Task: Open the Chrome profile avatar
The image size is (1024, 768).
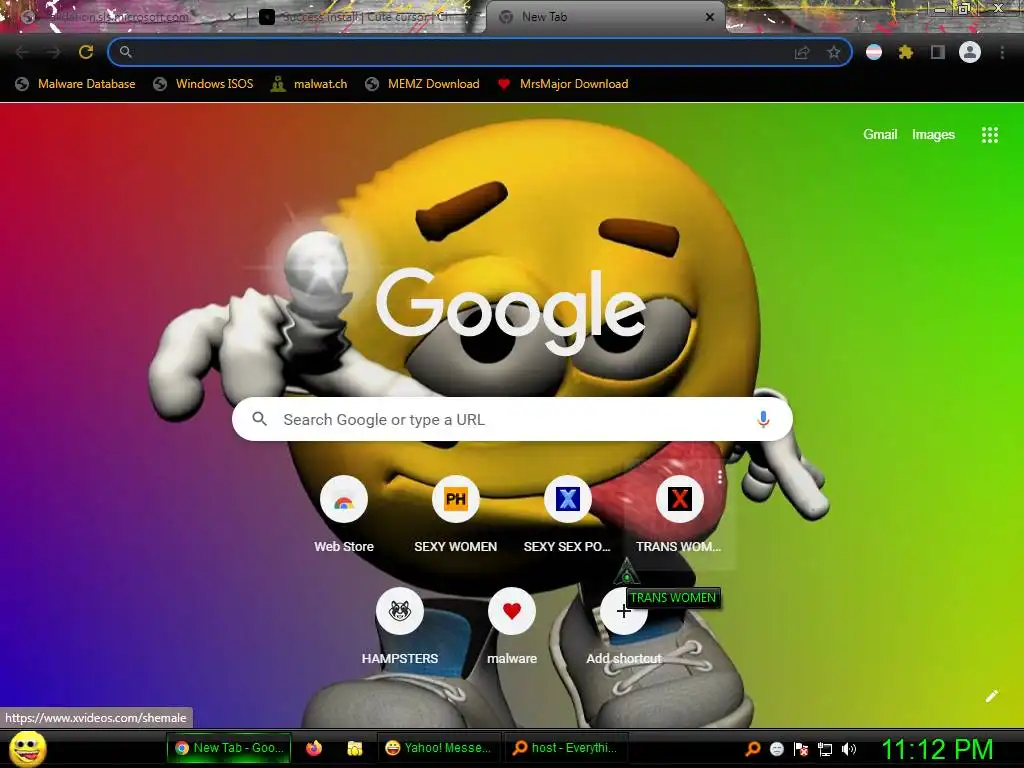Action: [x=970, y=52]
